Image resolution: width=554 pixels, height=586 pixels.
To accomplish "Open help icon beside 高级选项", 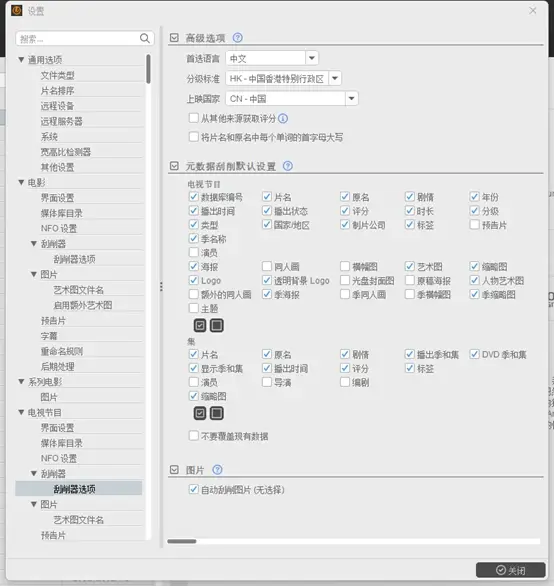I will (x=237, y=38).
